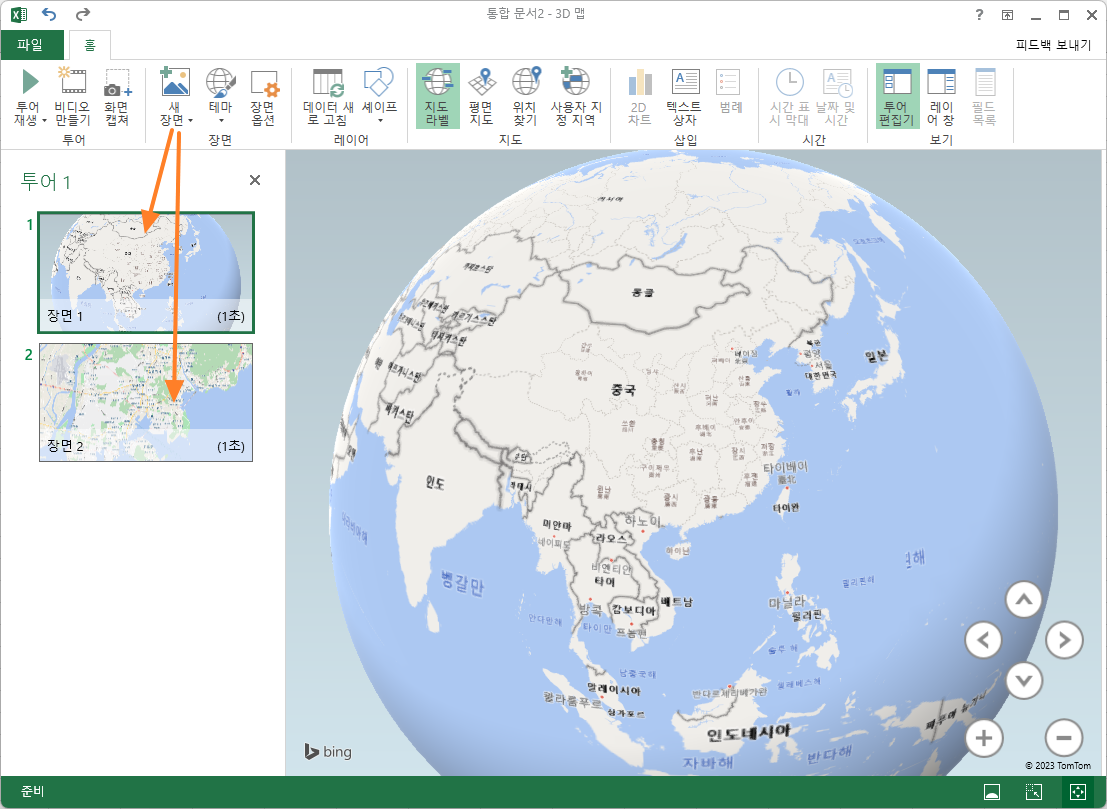Viewport: 1107px width, 809px height.
Task: Play the tour with 투어 재생 icon
Action: [x=30, y=82]
